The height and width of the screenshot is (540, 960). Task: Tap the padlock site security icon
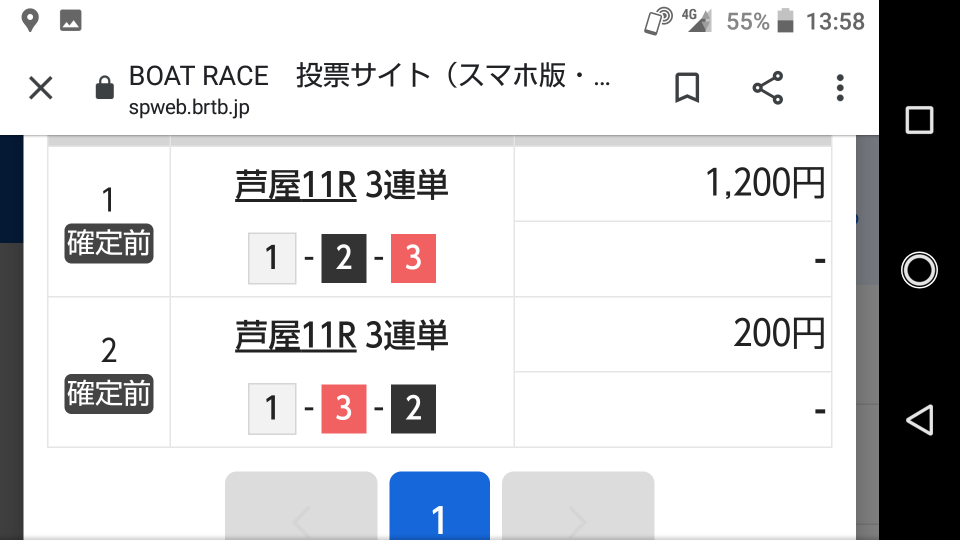click(105, 88)
